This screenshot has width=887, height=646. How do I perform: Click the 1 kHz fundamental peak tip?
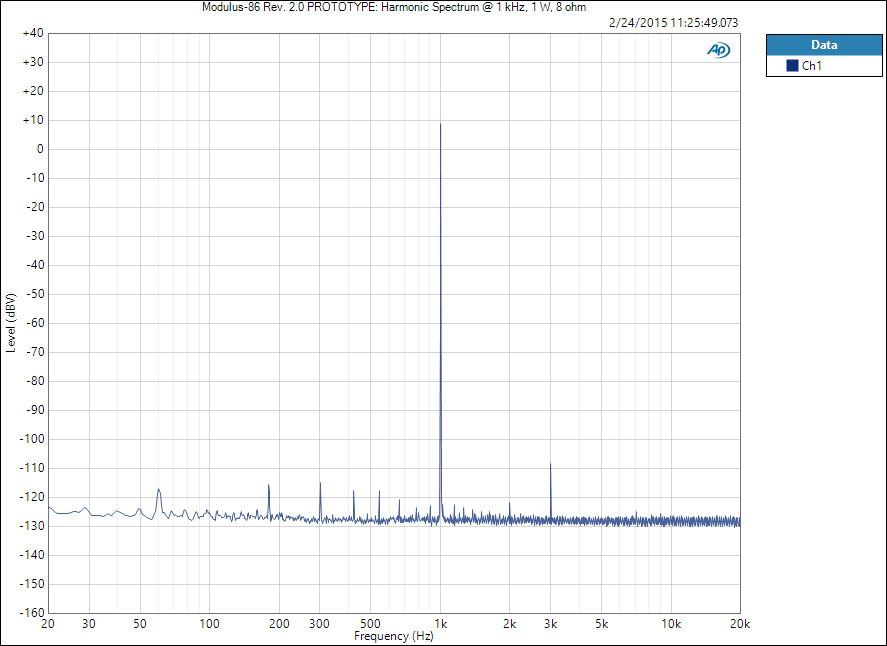(x=441, y=124)
